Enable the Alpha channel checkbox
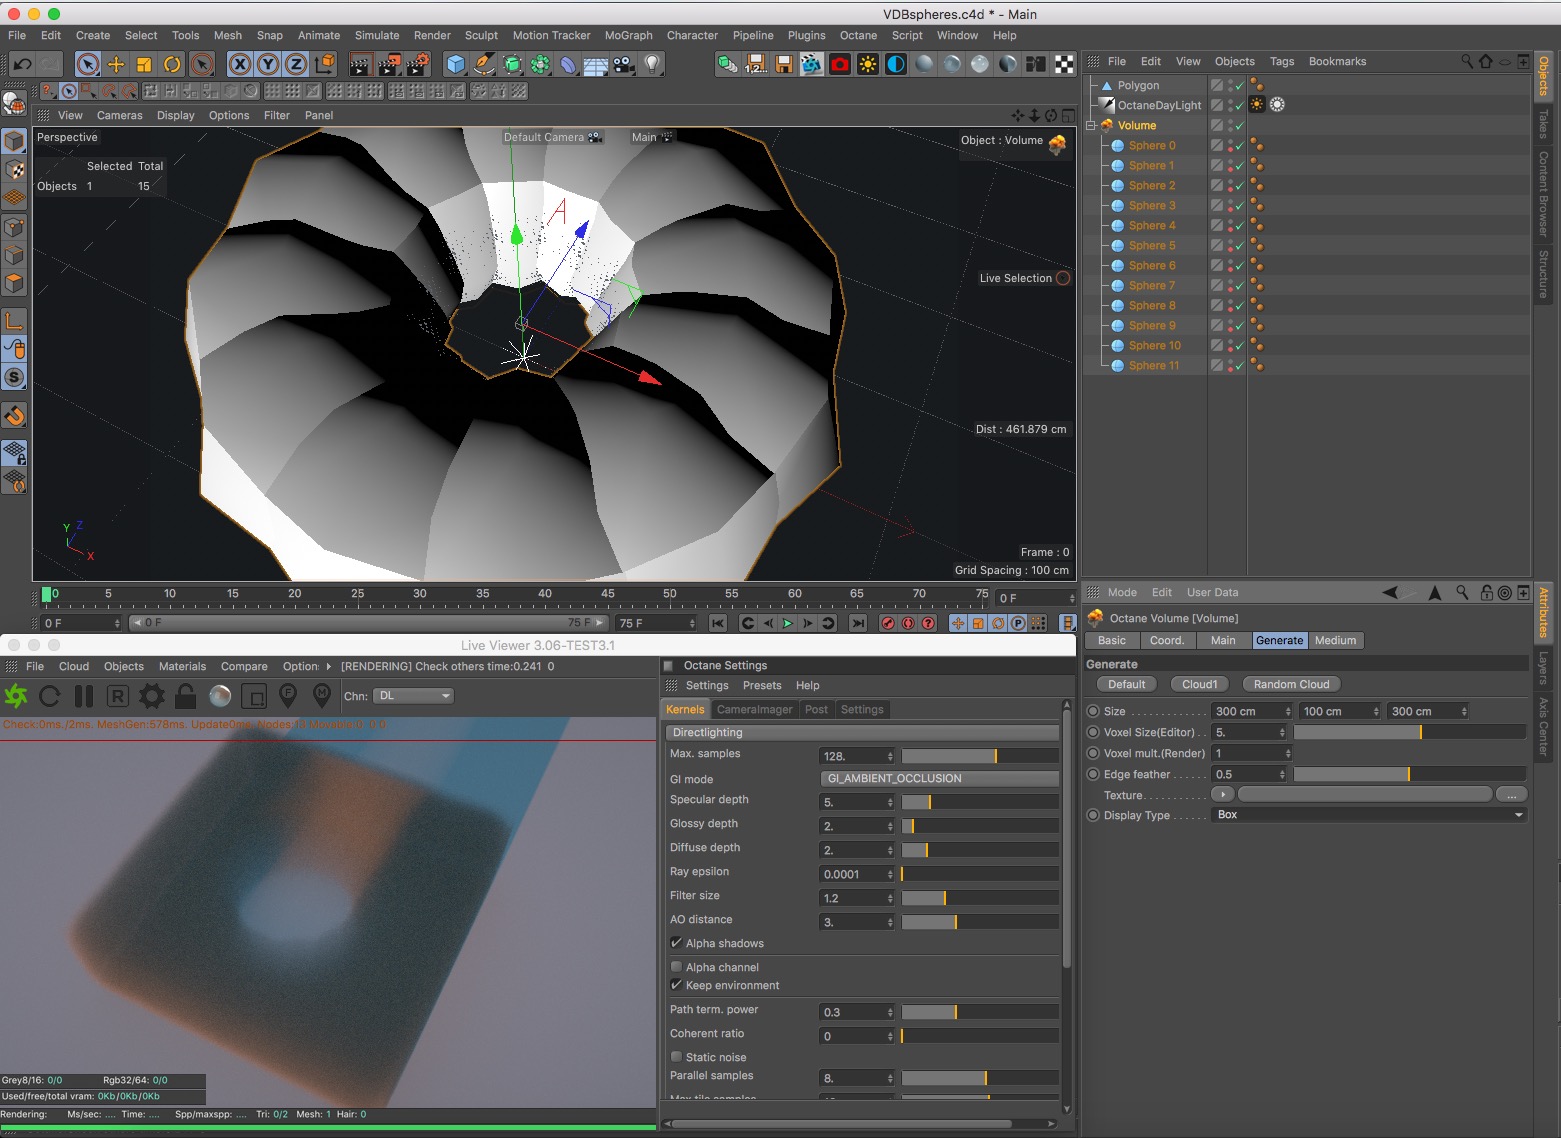This screenshot has width=1561, height=1138. coord(677,967)
